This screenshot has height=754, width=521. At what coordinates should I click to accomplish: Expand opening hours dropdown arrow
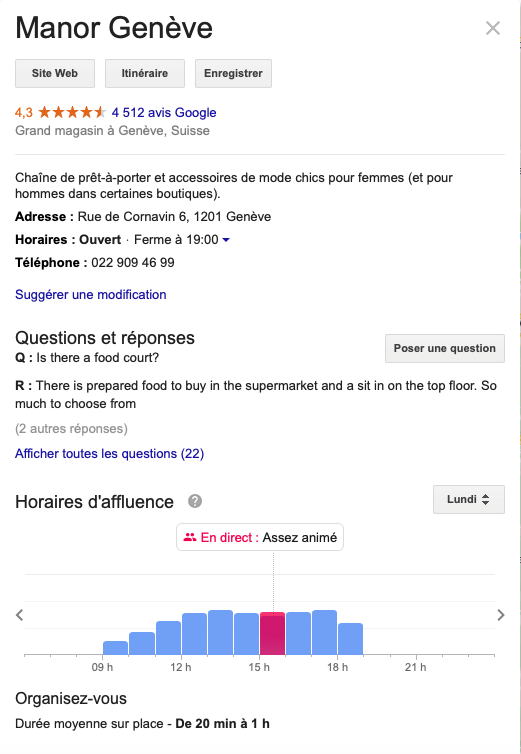click(226, 239)
